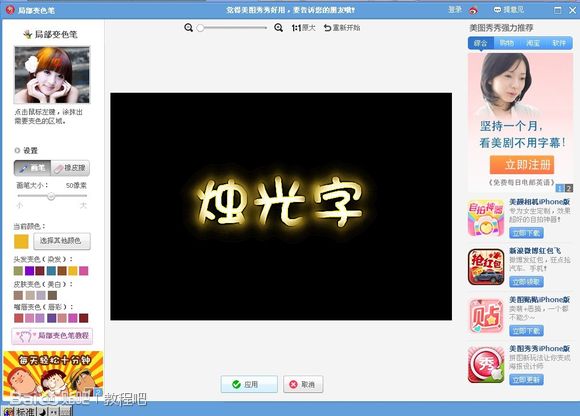Click 选择其他颜色 button

tap(62, 241)
